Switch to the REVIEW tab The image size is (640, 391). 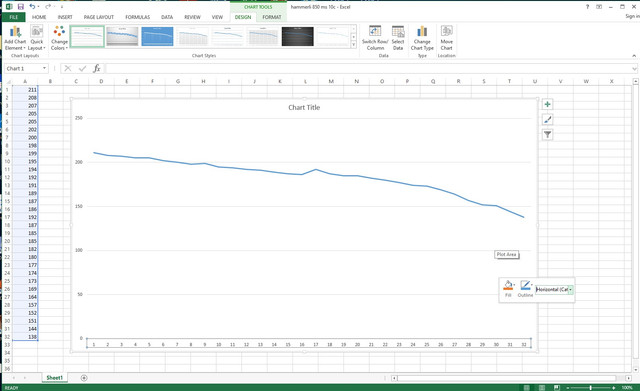(192, 17)
